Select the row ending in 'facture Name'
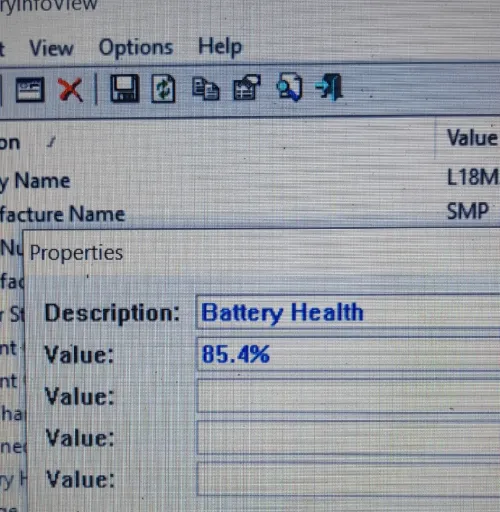 [250, 213]
